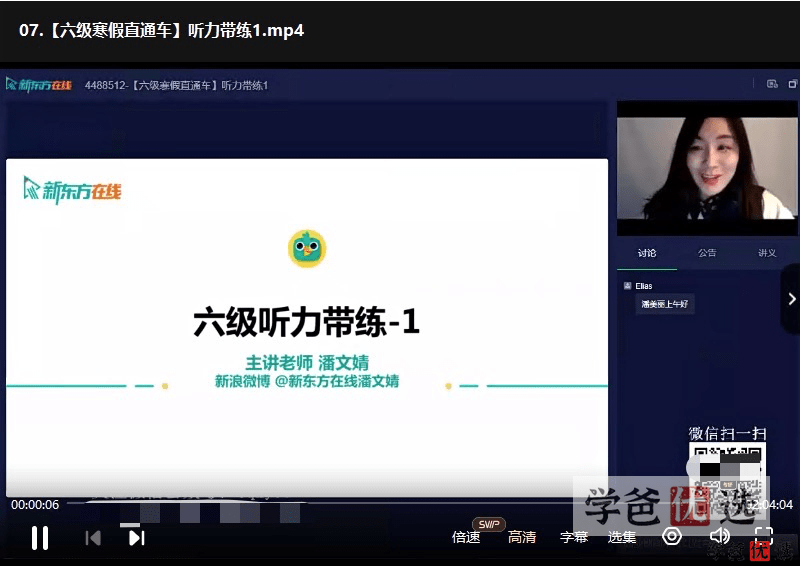This screenshot has height=566, width=800.
Task: Skip to the previous episode
Action: point(93,537)
